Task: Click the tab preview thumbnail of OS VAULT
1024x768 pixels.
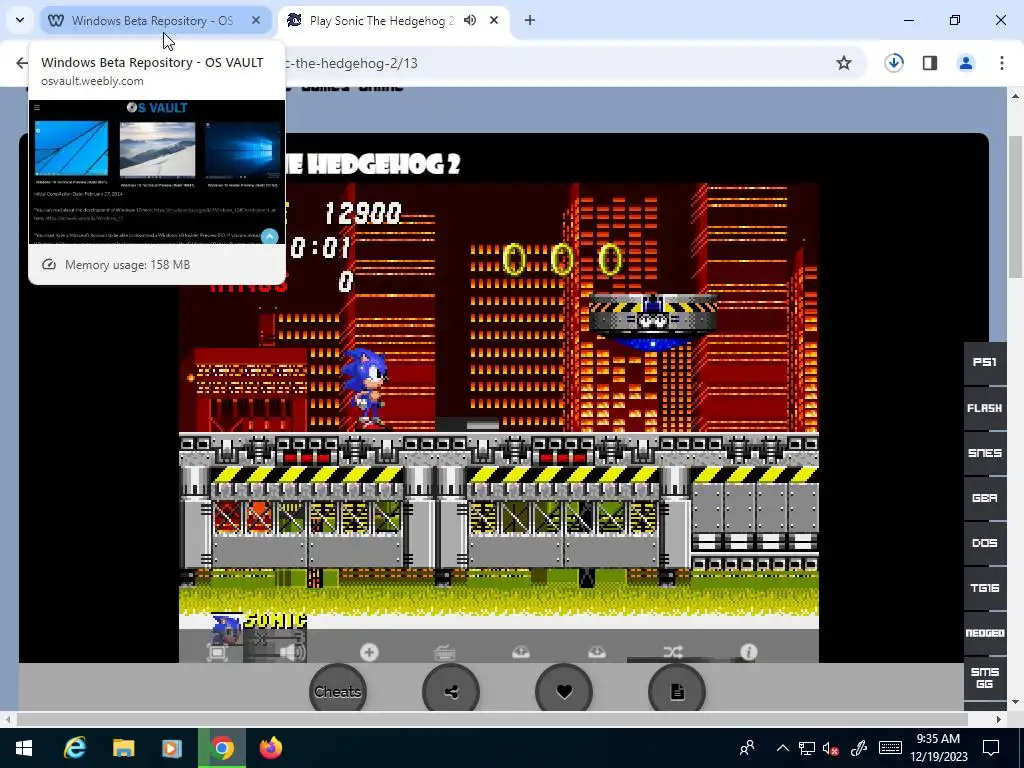Action: [x=157, y=172]
